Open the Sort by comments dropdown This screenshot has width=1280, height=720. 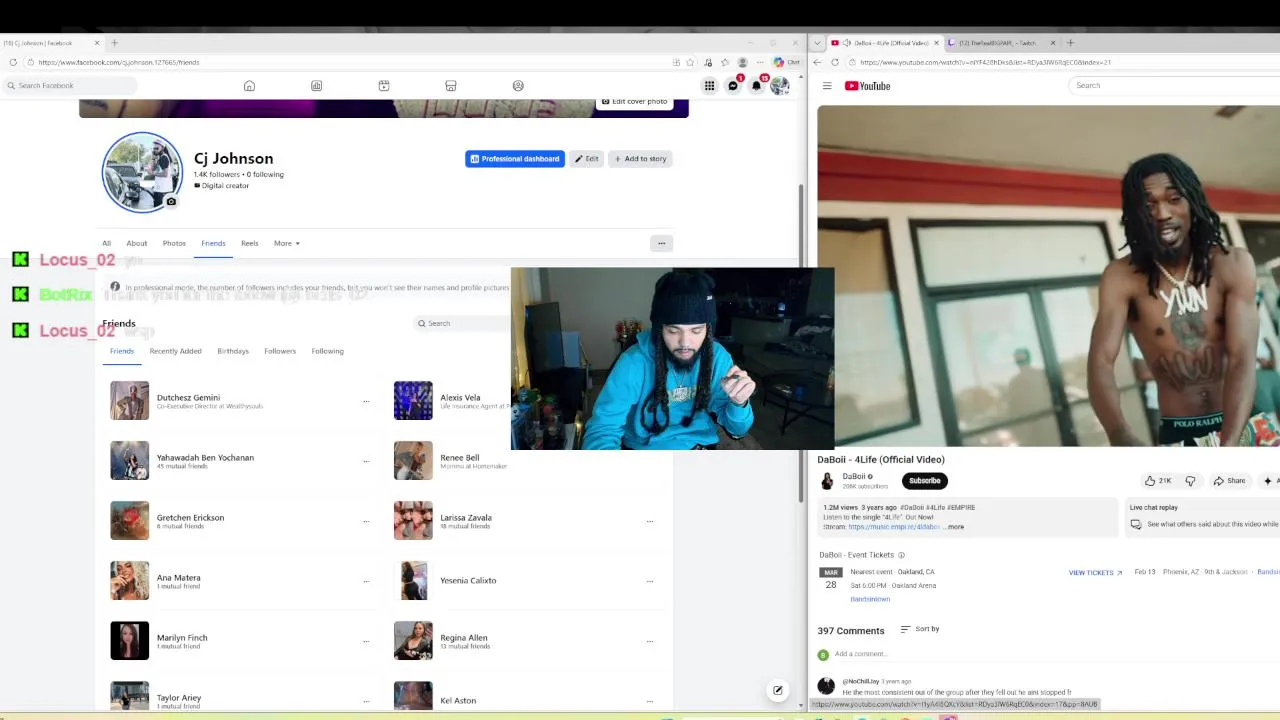click(920, 629)
